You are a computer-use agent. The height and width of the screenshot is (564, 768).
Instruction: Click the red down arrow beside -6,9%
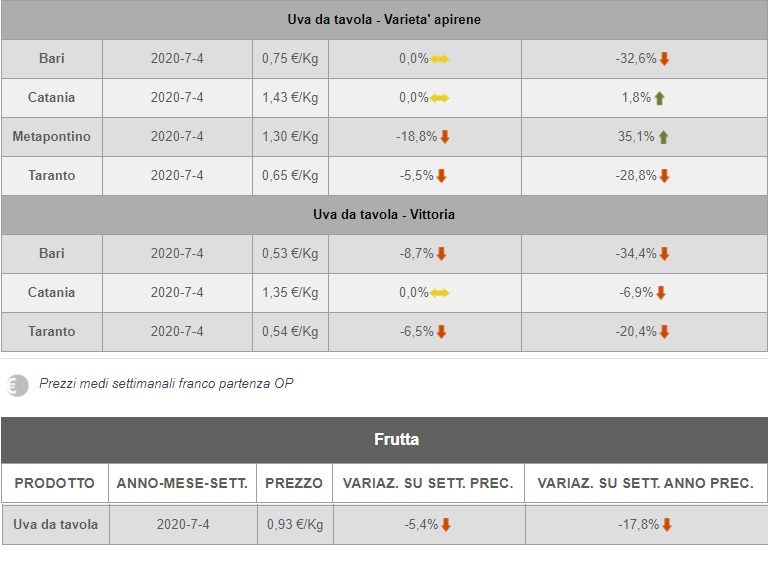pyautogui.click(x=660, y=293)
